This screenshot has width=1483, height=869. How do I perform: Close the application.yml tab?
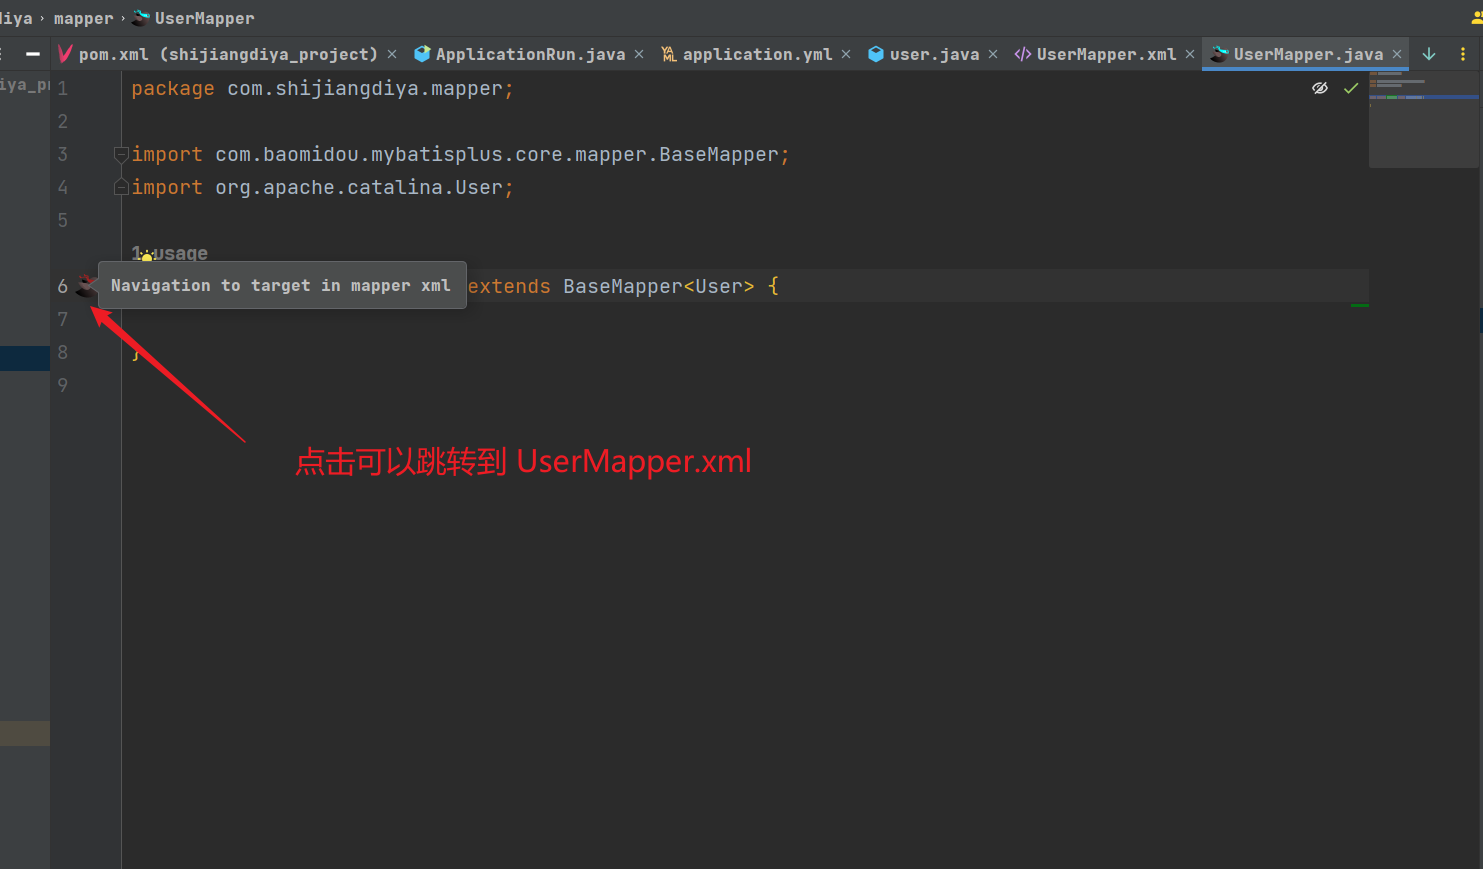[x=846, y=54]
